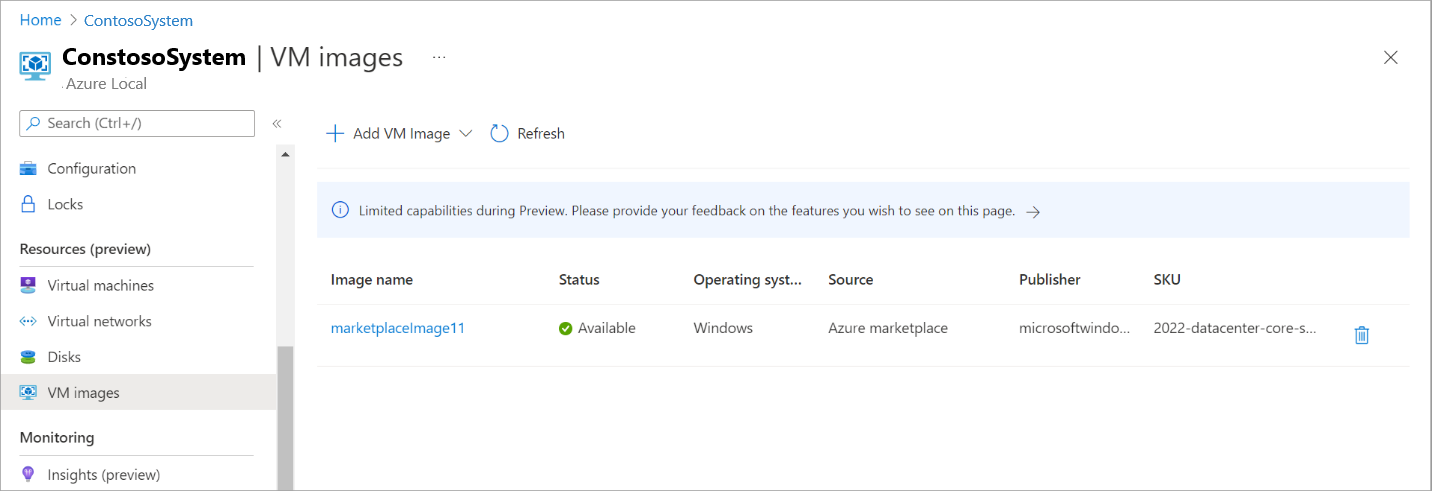Click the delete trash icon for marketplaceImage11
1432x491 pixels.
pyautogui.click(x=1361, y=335)
